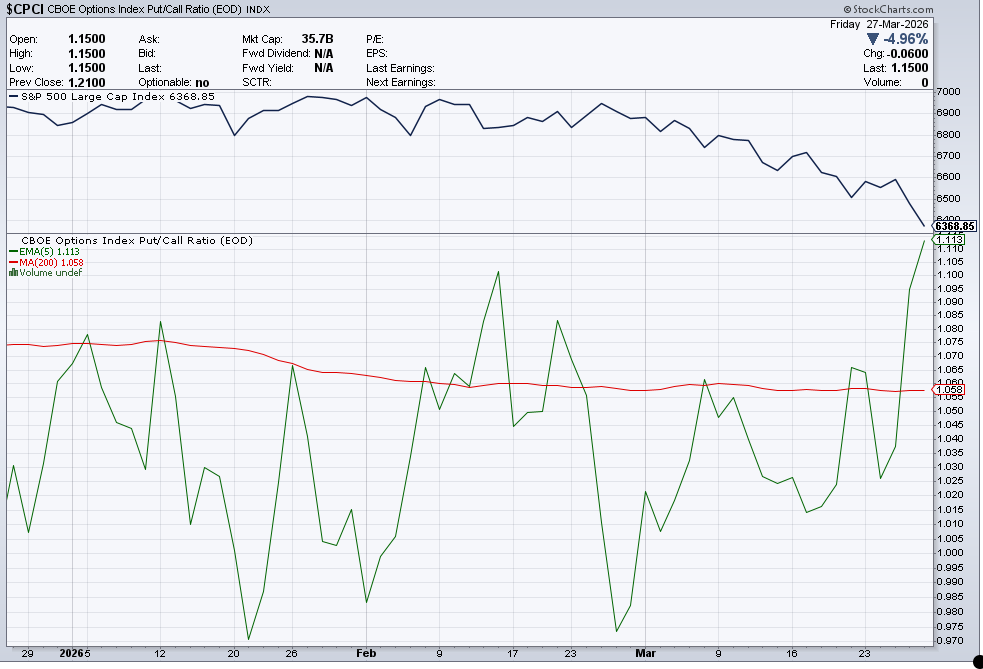Click the 2026 year label on the date axis
983x669 pixels.
71,653
